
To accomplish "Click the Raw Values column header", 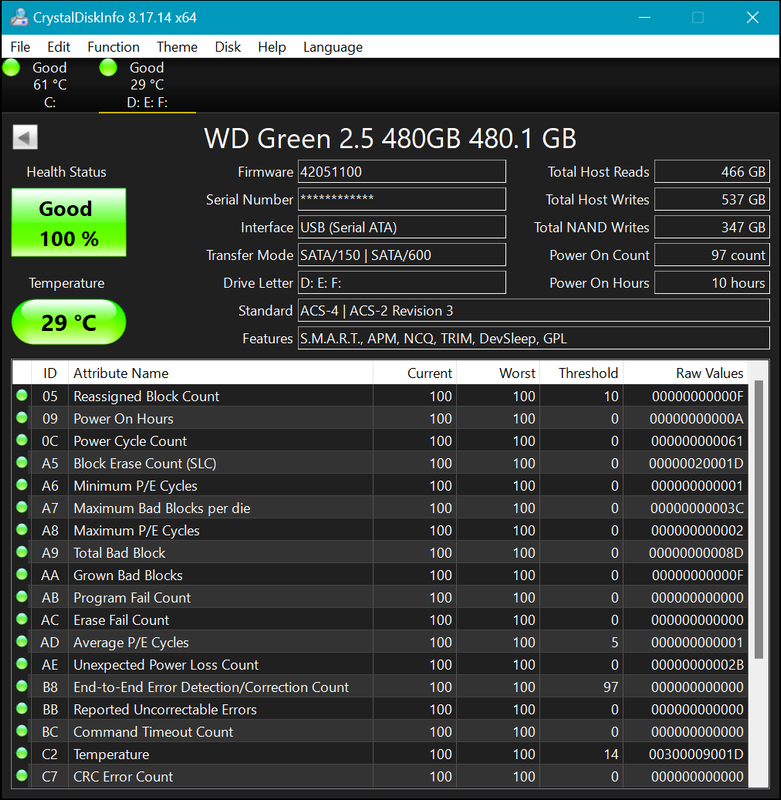I will [686, 373].
